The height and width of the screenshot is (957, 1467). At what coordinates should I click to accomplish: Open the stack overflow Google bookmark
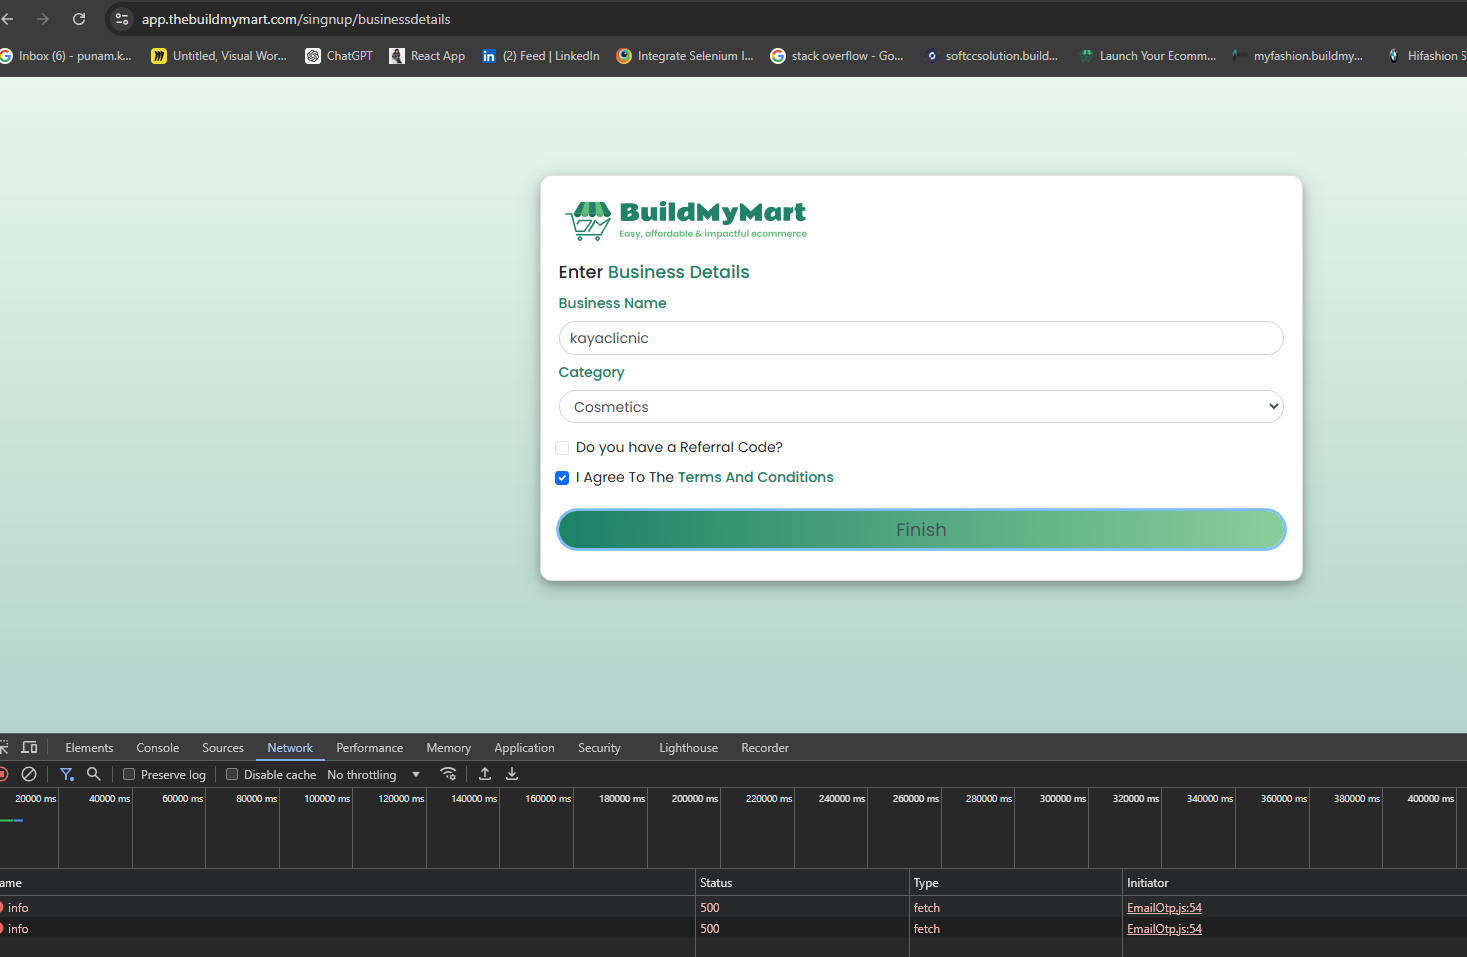click(x=837, y=56)
